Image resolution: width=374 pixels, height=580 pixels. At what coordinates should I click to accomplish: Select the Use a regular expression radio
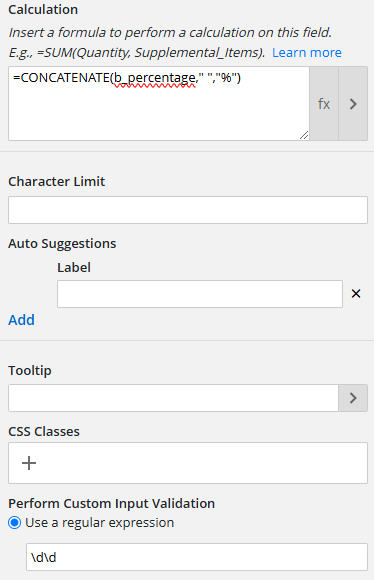[15, 523]
